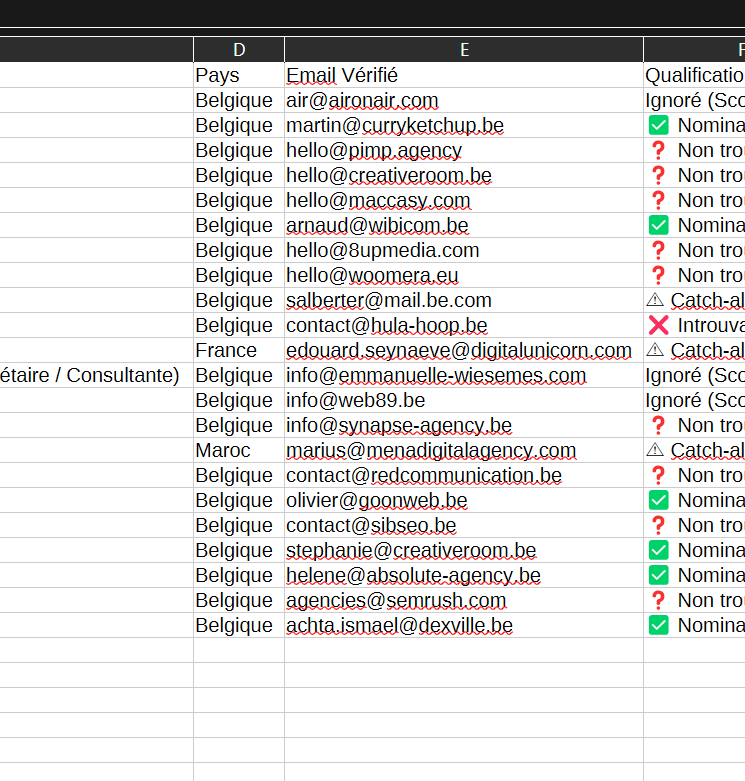
Task: Click Catch-al status in edouard.seynaeve row
Action: click(x=695, y=350)
